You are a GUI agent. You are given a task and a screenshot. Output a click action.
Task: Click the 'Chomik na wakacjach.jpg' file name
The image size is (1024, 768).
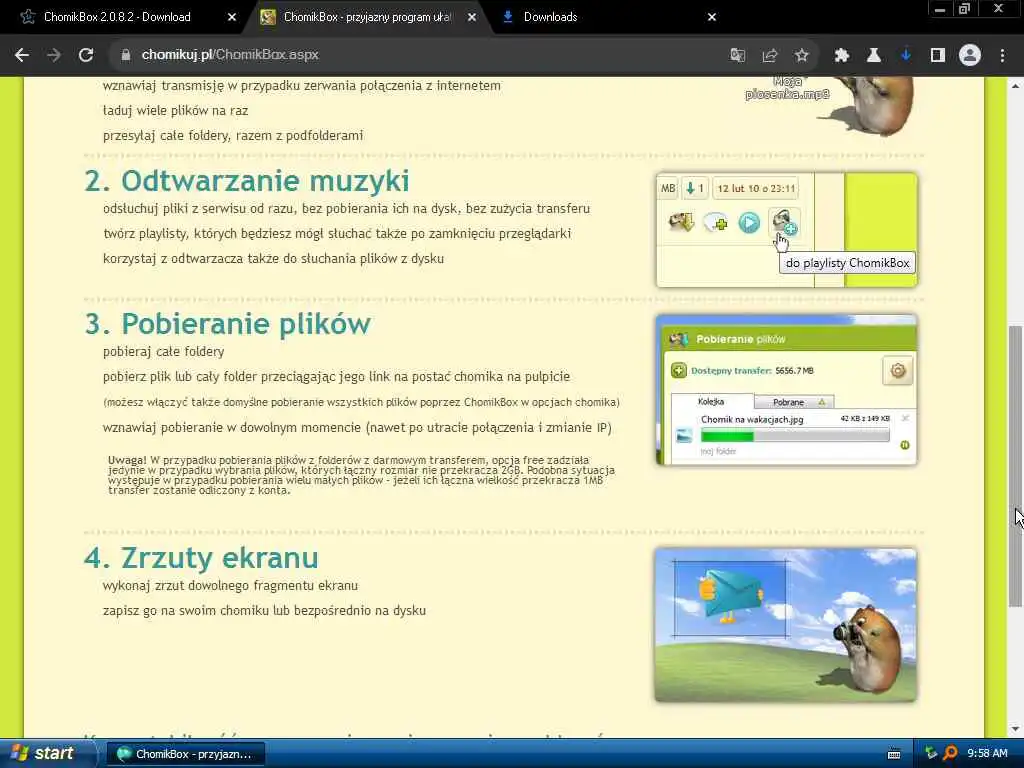[x=752, y=419]
